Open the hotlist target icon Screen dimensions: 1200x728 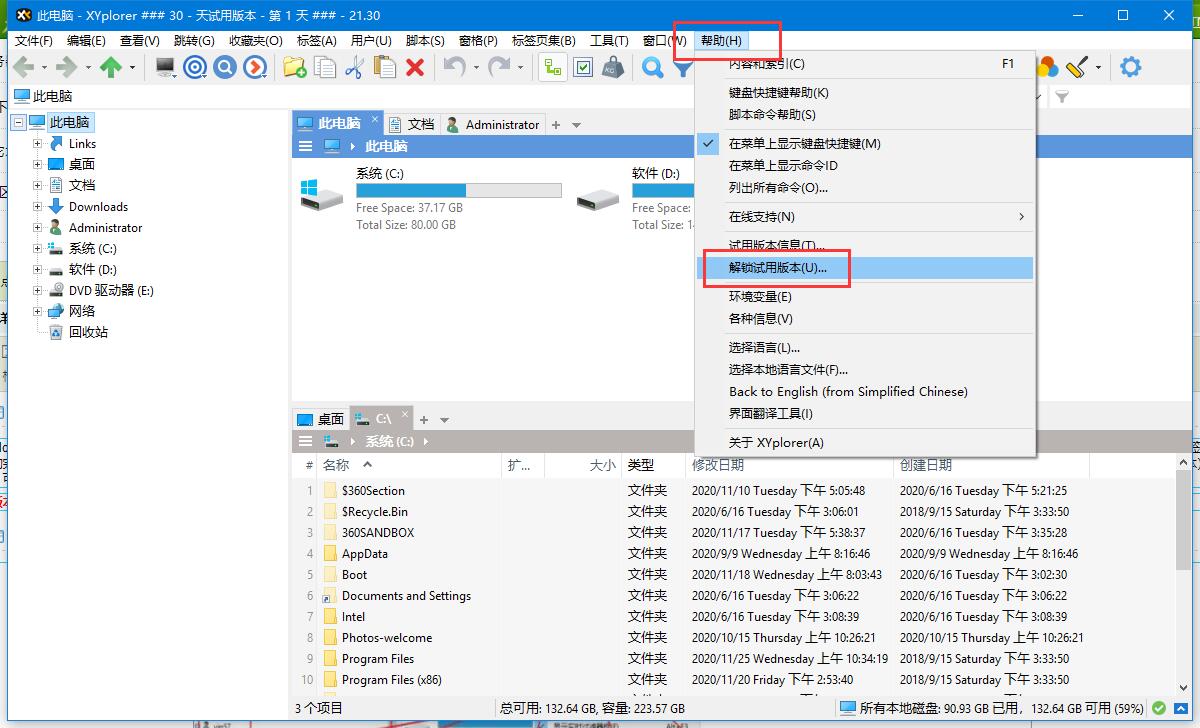(x=195, y=67)
